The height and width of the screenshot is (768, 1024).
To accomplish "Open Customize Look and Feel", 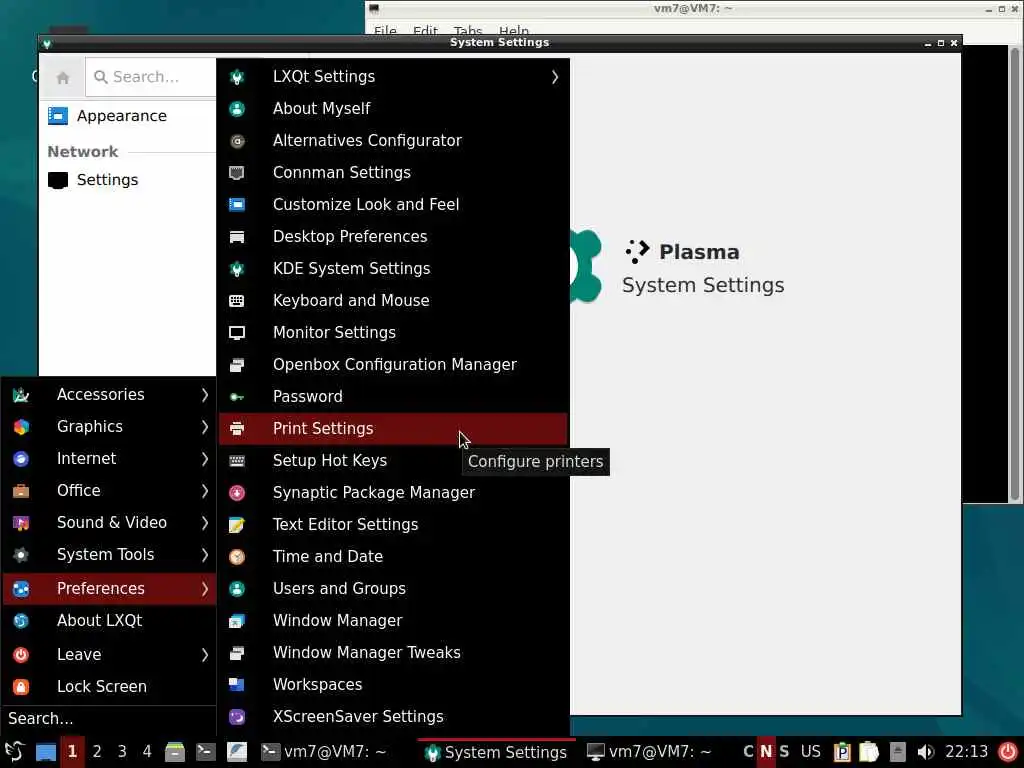I will (392, 204).
